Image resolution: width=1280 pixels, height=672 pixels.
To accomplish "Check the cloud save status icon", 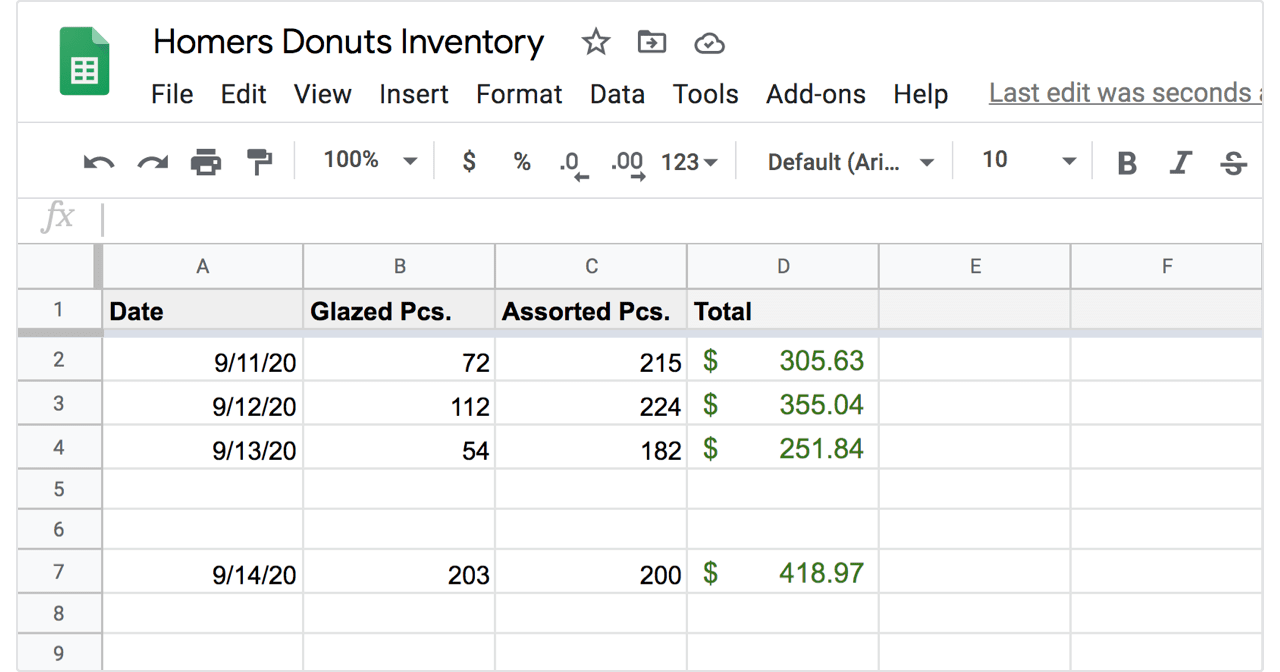I will click(709, 43).
